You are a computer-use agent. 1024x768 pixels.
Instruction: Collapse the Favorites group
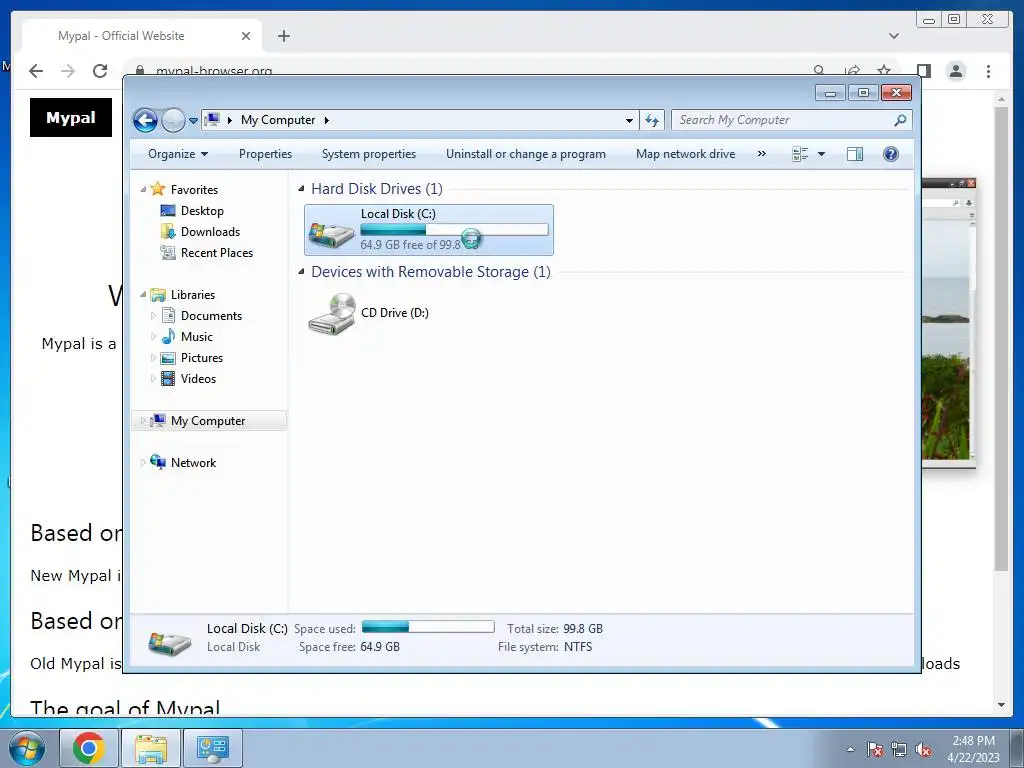pos(143,189)
